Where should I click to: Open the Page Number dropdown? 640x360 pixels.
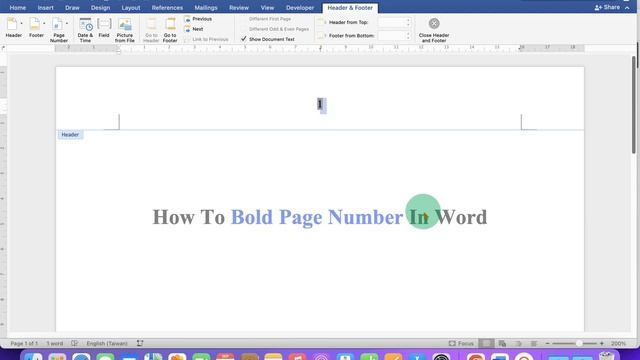(59, 30)
